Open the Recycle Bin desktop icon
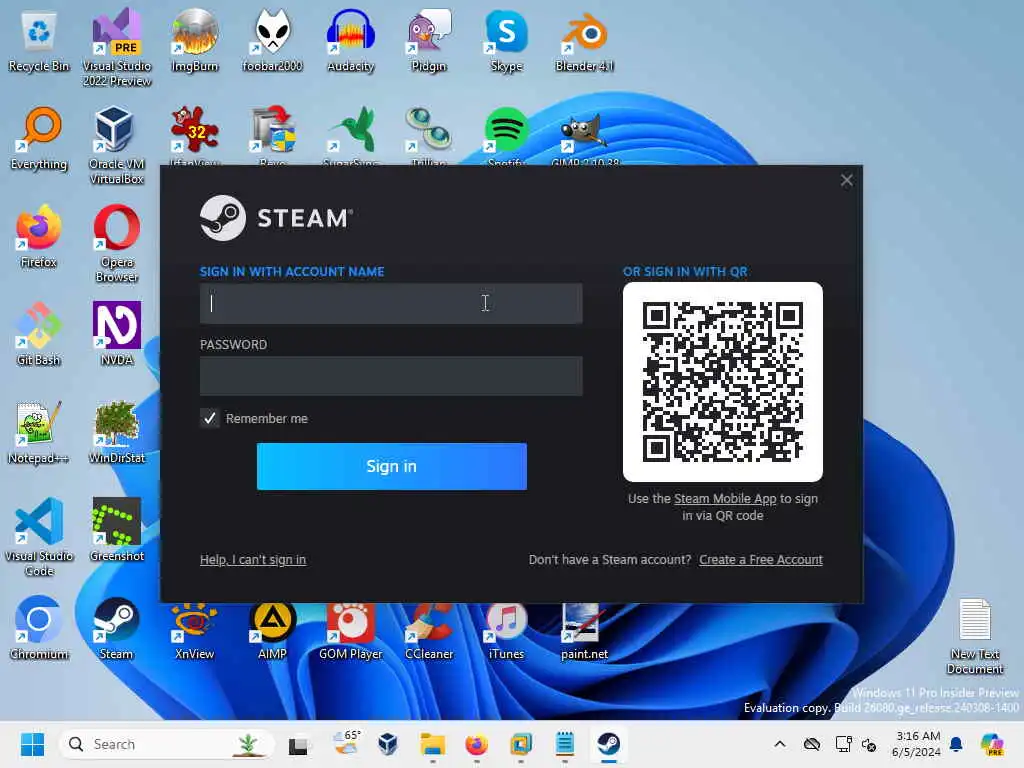Image resolution: width=1024 pixels, height=768 pixels. click(x=39, y=41)
